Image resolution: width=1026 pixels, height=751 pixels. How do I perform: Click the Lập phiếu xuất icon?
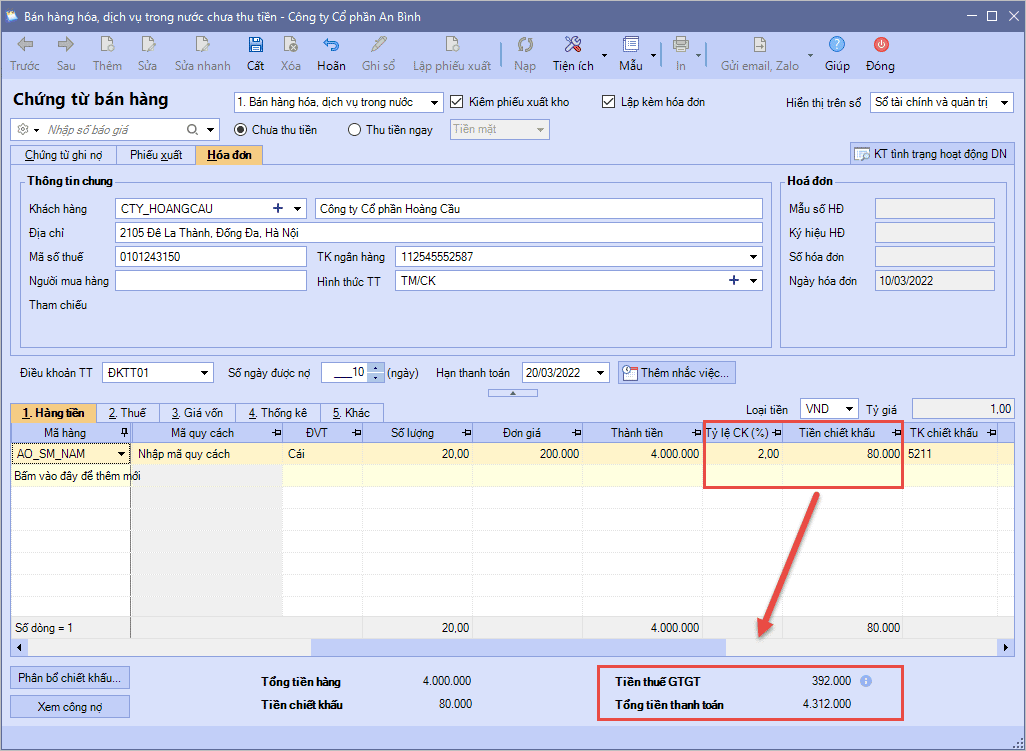(x=451, y=44)
